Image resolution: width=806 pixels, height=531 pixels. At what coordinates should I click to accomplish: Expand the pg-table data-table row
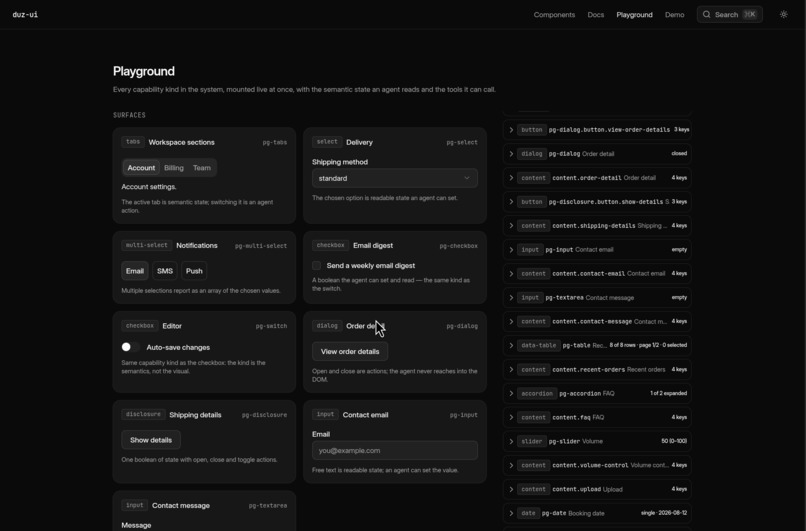click(597, 345)
